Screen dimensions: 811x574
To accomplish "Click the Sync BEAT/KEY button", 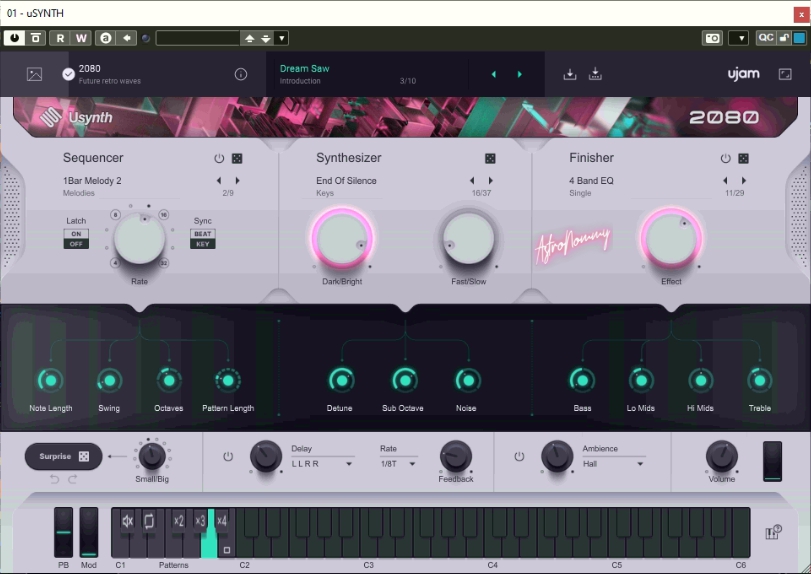I will (x=203, y=238).
